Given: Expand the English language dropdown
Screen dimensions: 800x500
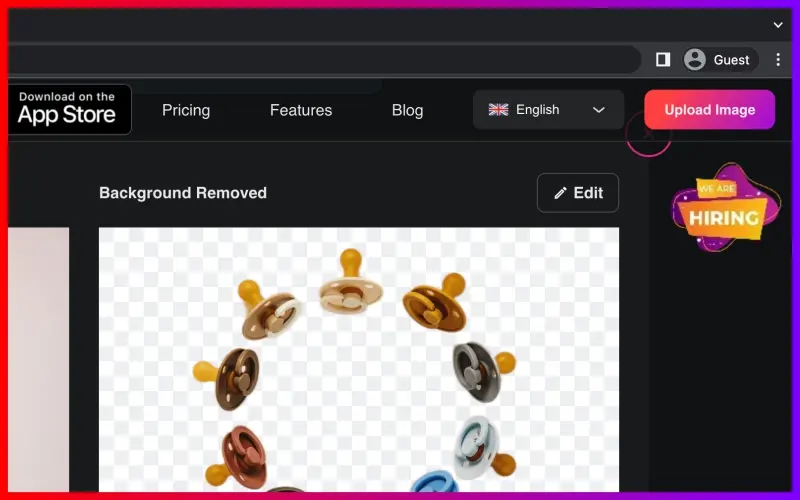Looking at the screenshot, I should [548, 110].
